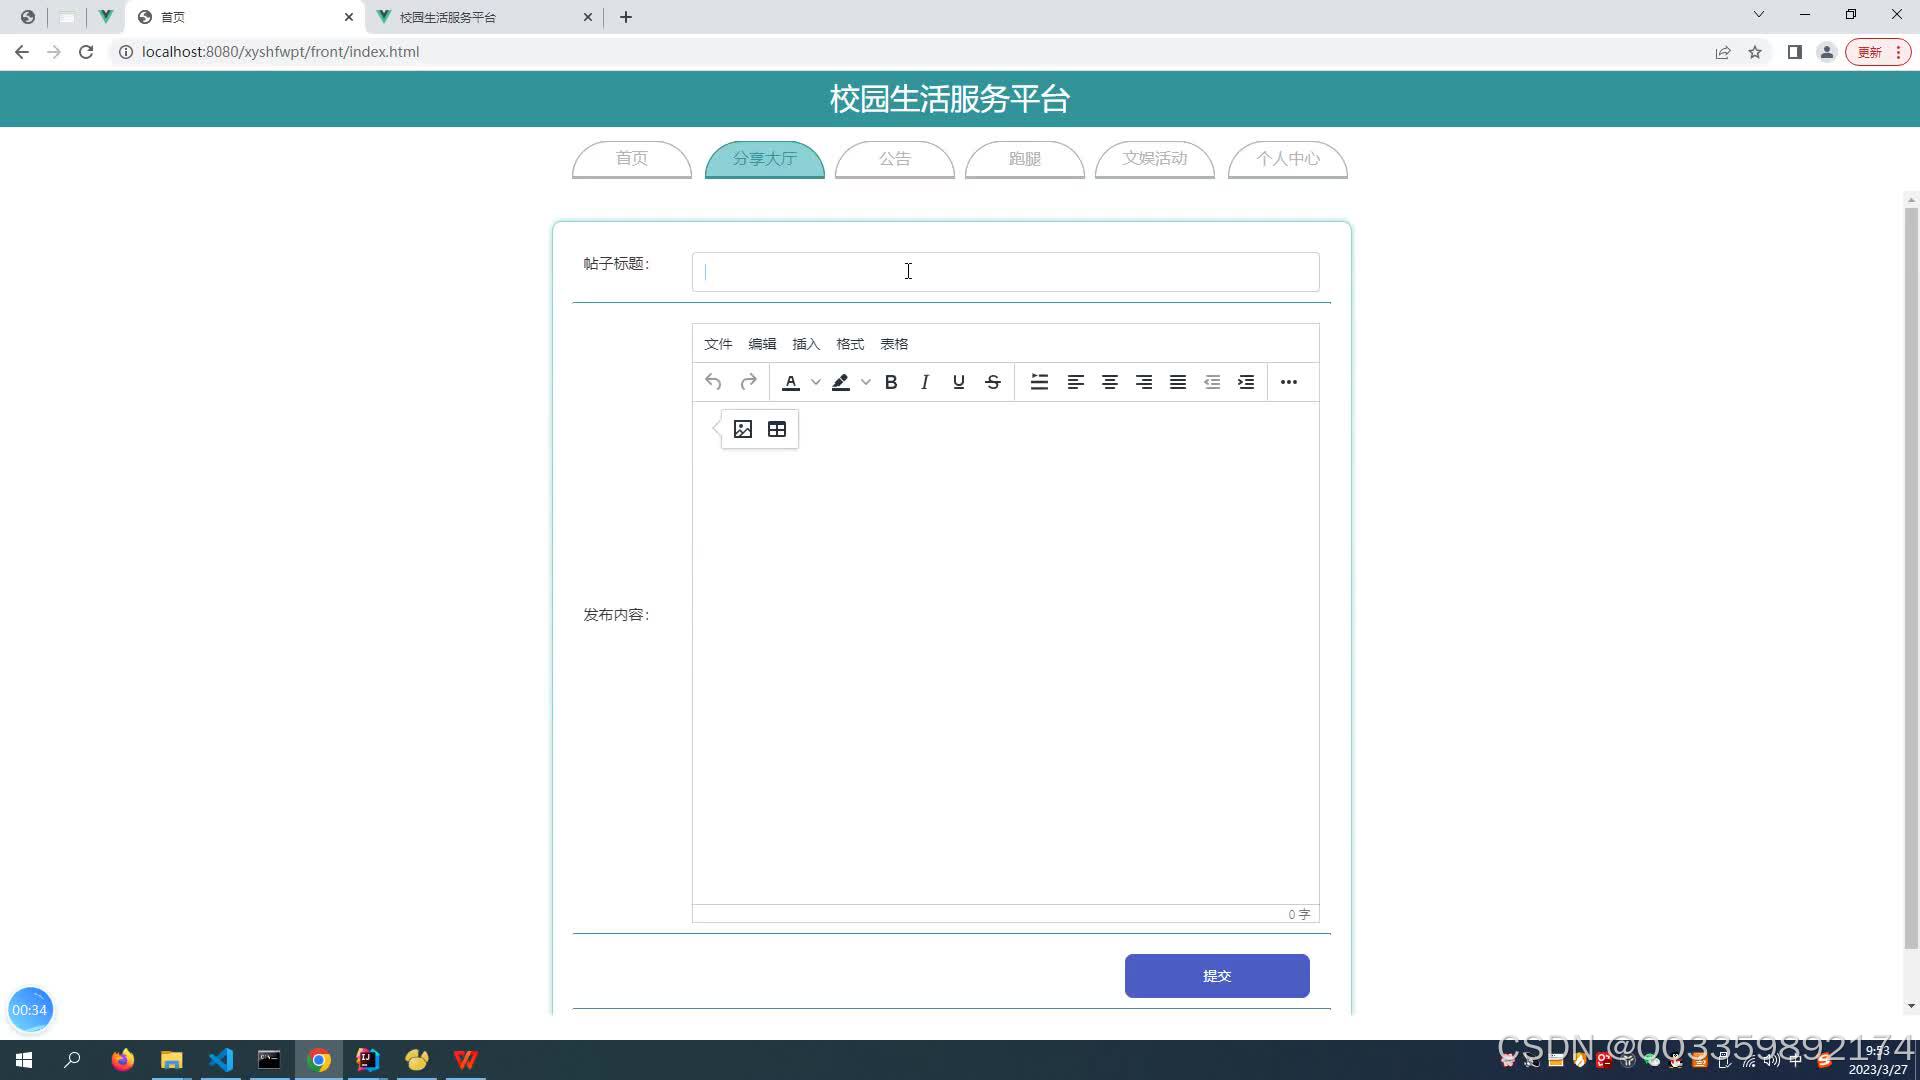Open the 公告 navigation tab
Image resolution: width=1920 pixels, height=1080 pixels.
click(895, 159)
